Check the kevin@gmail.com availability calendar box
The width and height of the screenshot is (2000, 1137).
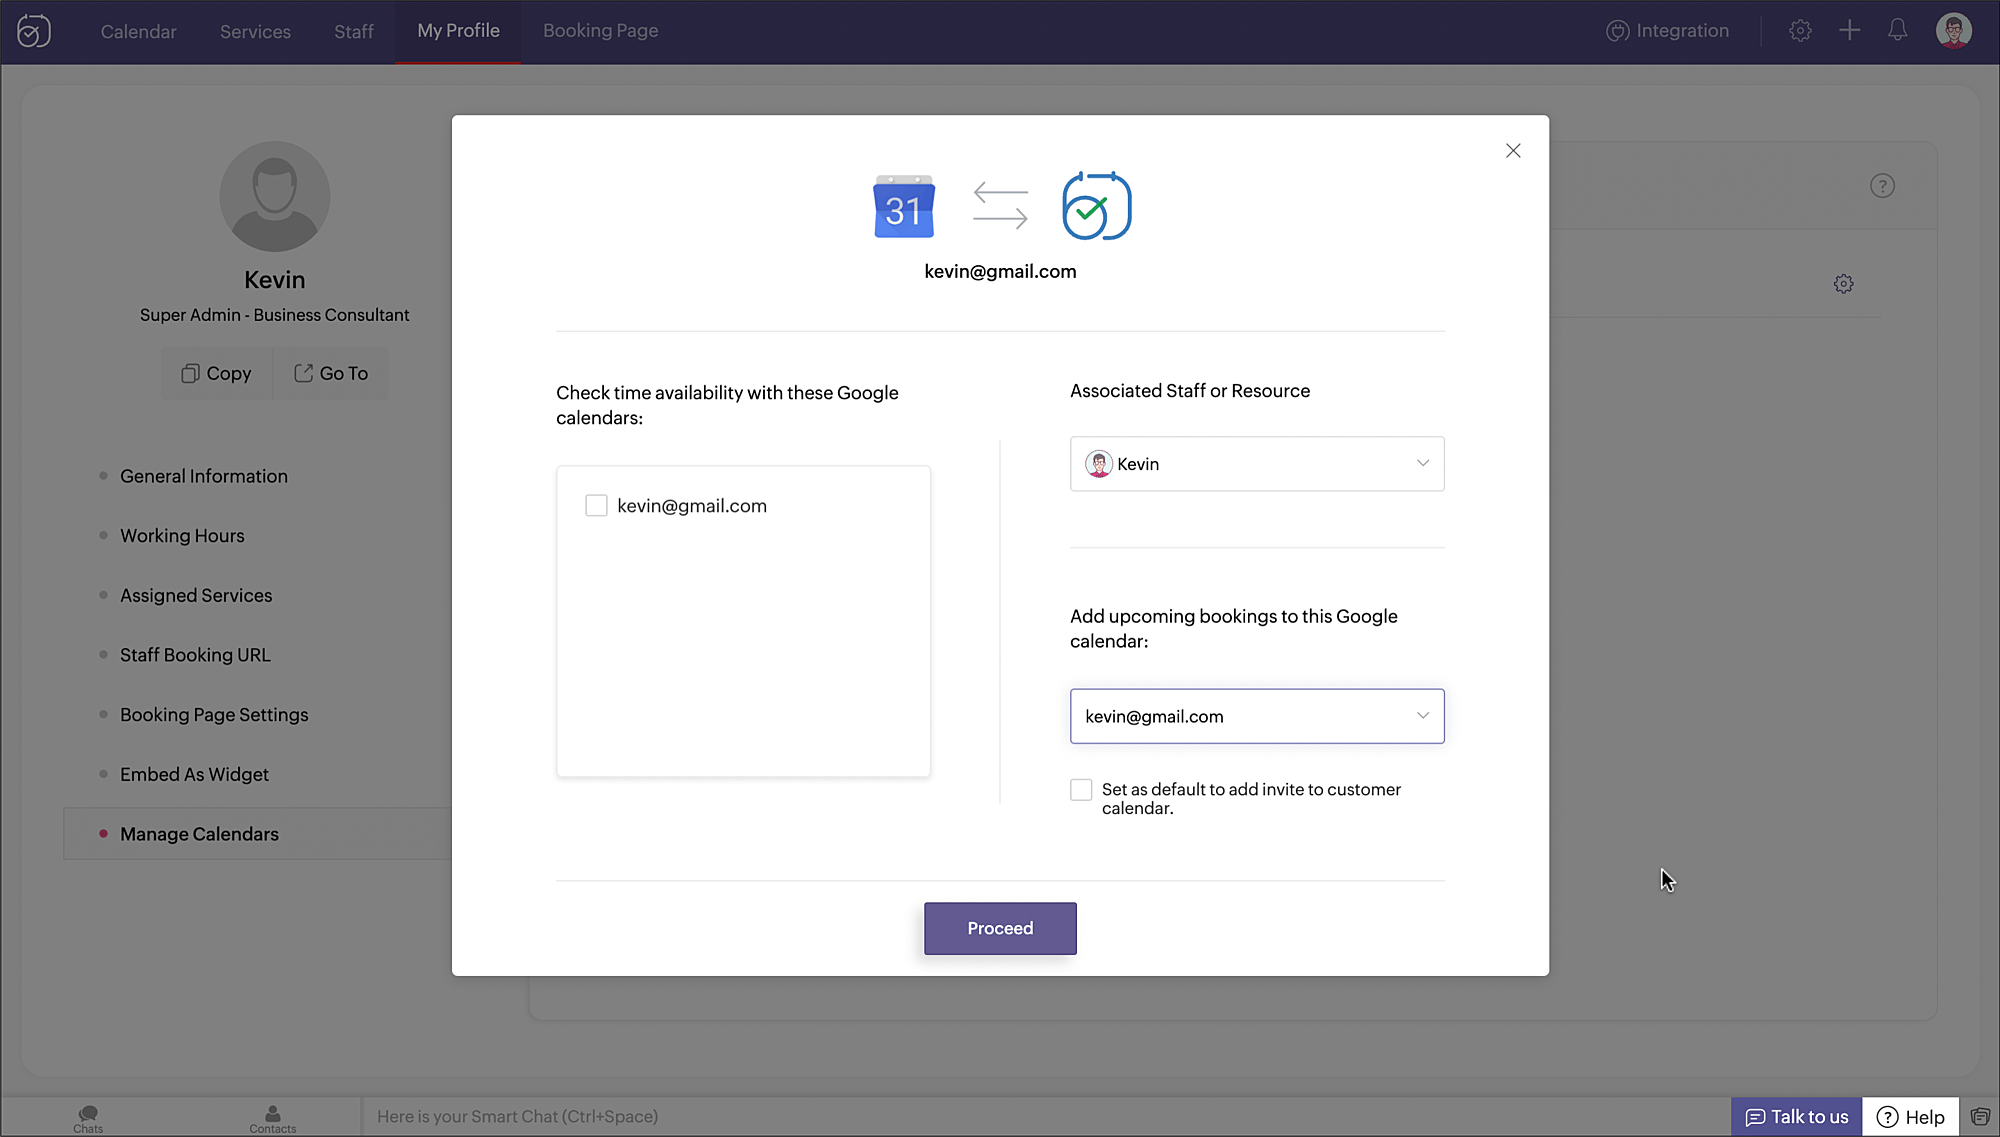[x=596, y=506]
